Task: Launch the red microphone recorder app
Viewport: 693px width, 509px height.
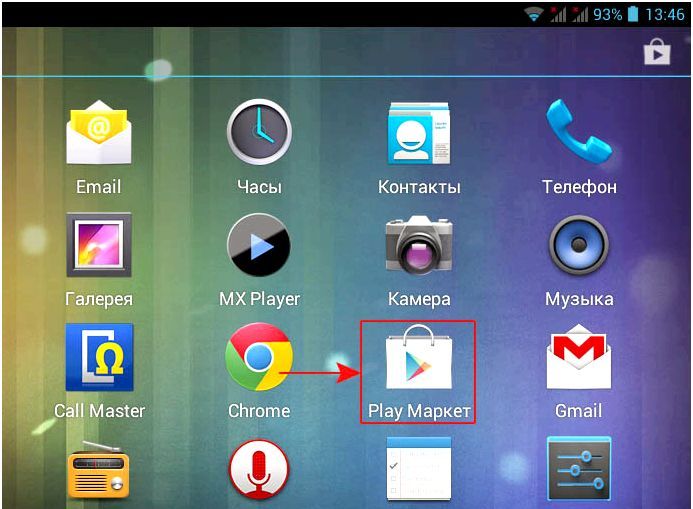Action: pos(259,470)
